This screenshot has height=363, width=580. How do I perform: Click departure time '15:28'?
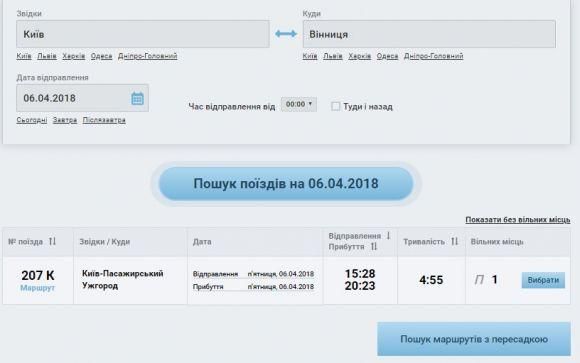tap(360, 274)
